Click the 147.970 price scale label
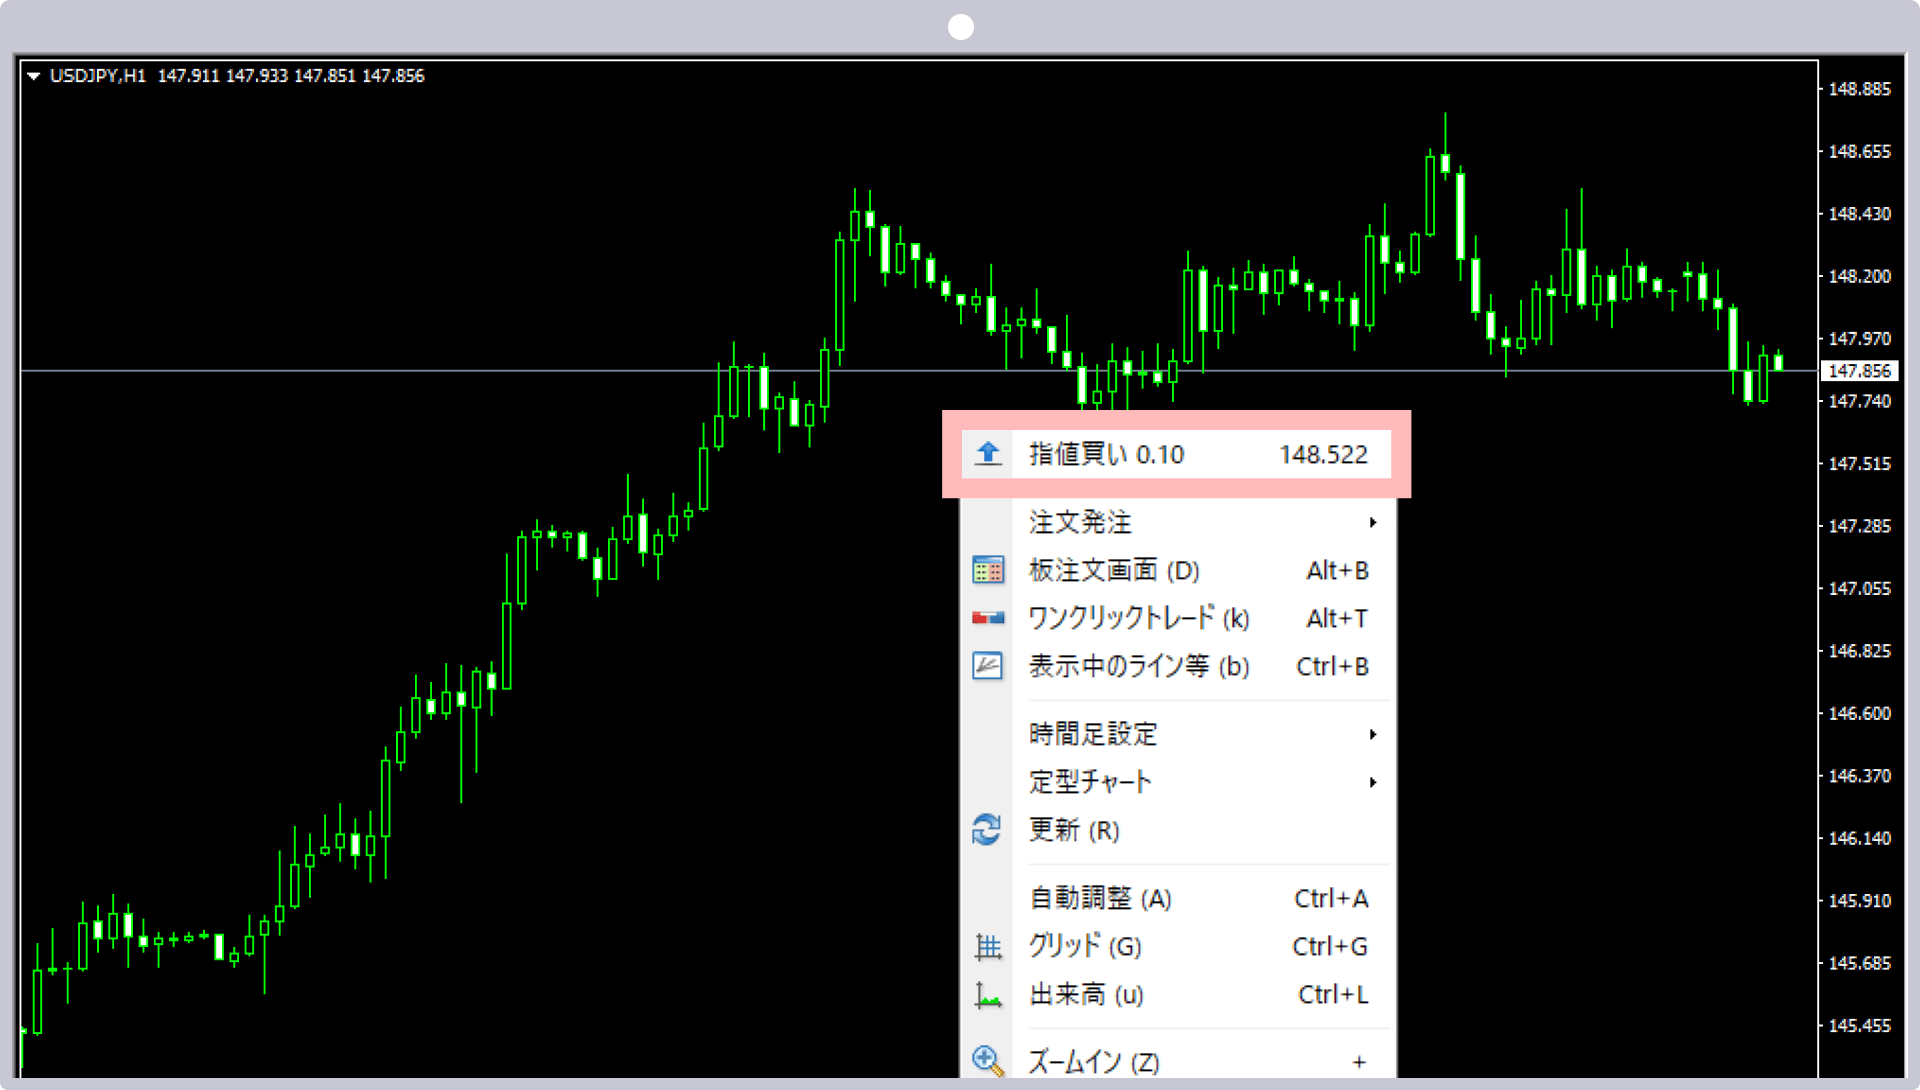This screenshot has height=1090, width=1920. (x=1859, y=339)
